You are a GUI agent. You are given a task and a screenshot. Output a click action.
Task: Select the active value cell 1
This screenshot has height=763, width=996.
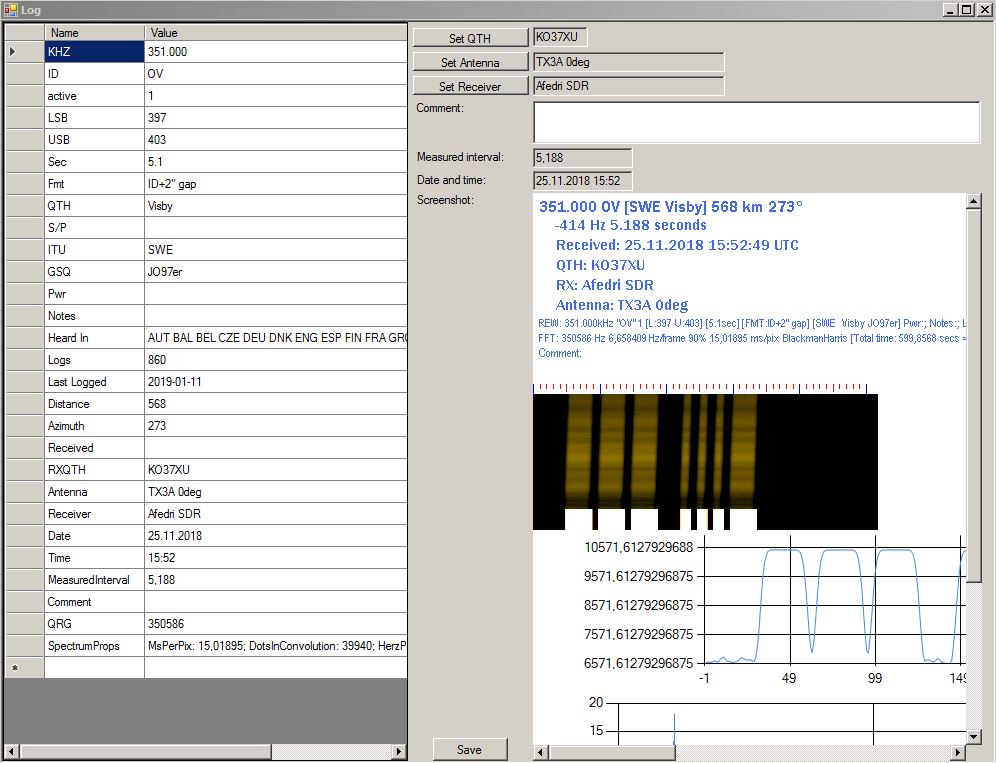point(276,96)
